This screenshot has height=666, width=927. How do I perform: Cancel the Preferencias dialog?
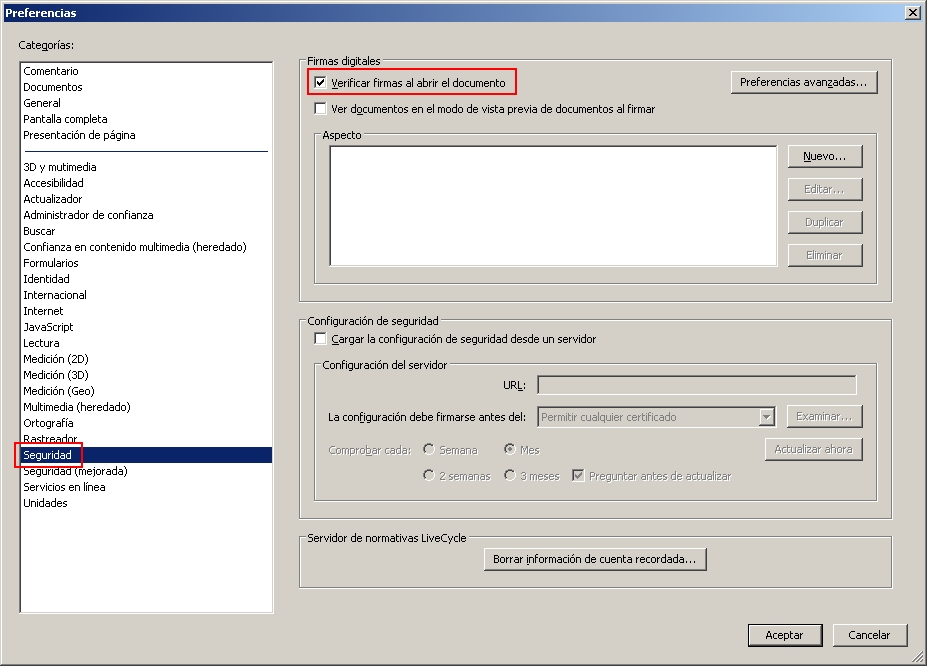pyautogui.click(x=869, y=635)
